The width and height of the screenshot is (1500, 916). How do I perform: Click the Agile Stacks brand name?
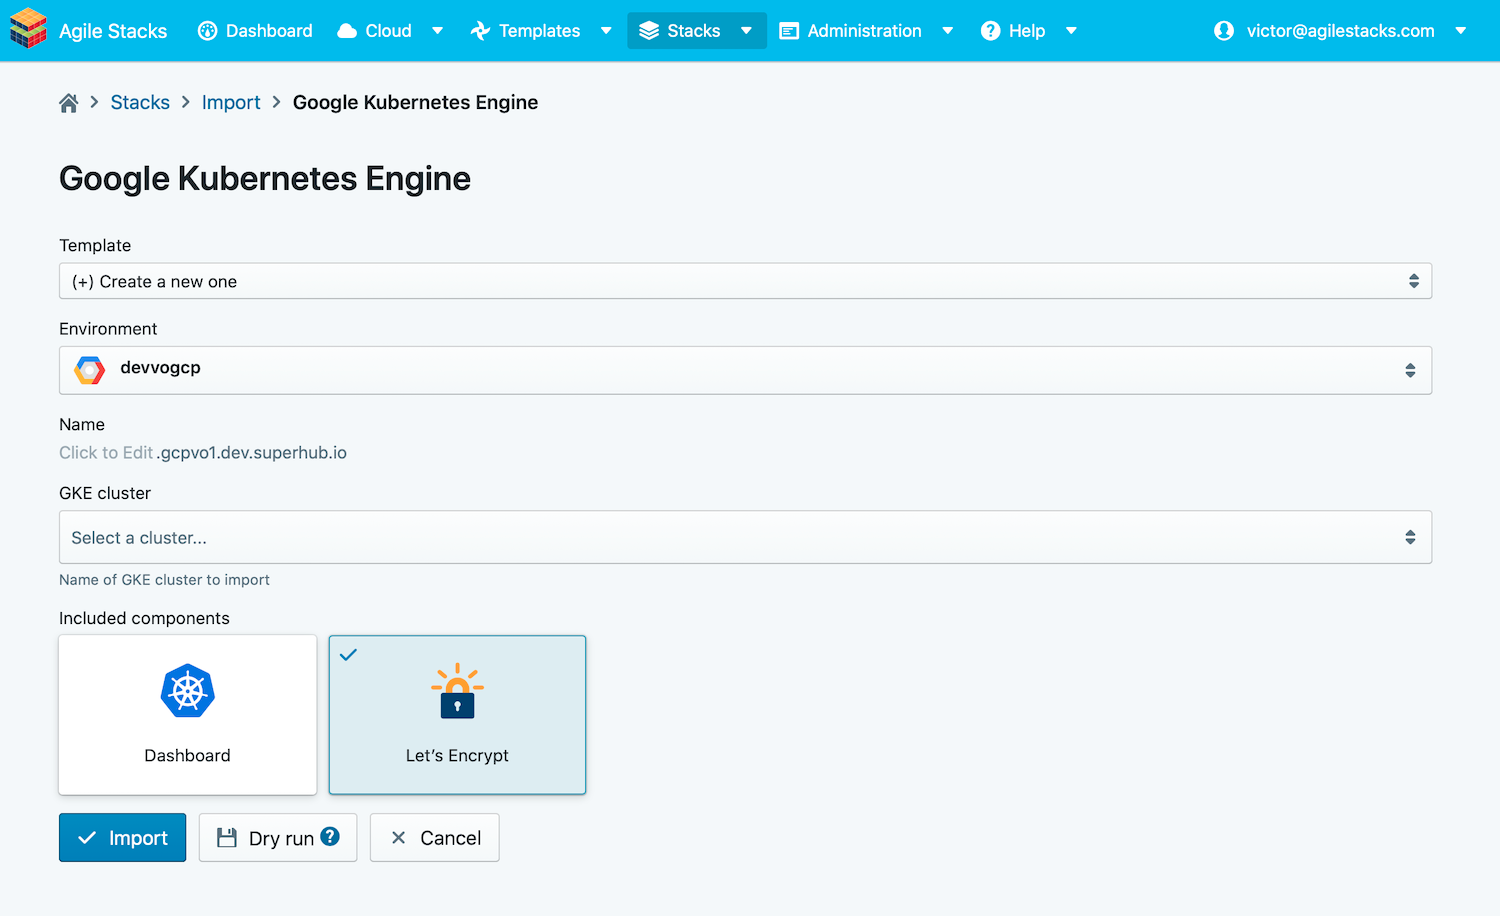(113, 31)
